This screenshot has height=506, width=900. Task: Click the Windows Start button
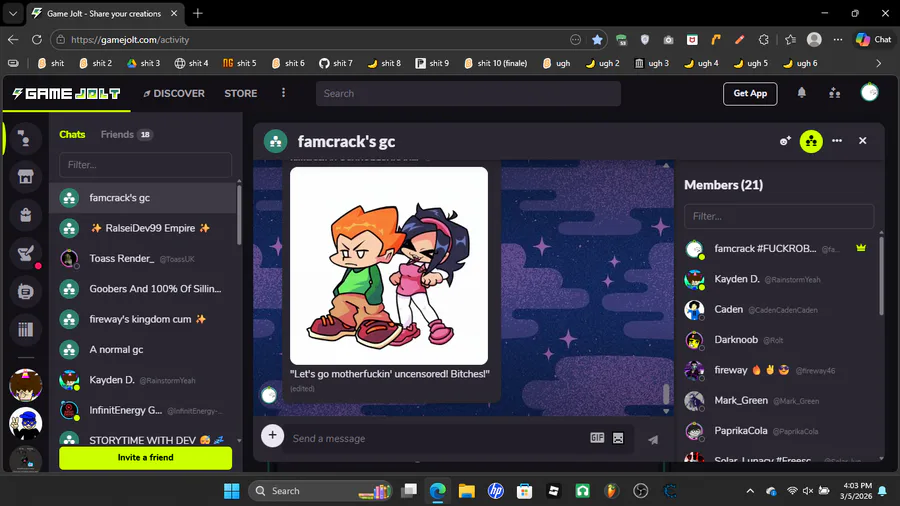tap(232, 491)
